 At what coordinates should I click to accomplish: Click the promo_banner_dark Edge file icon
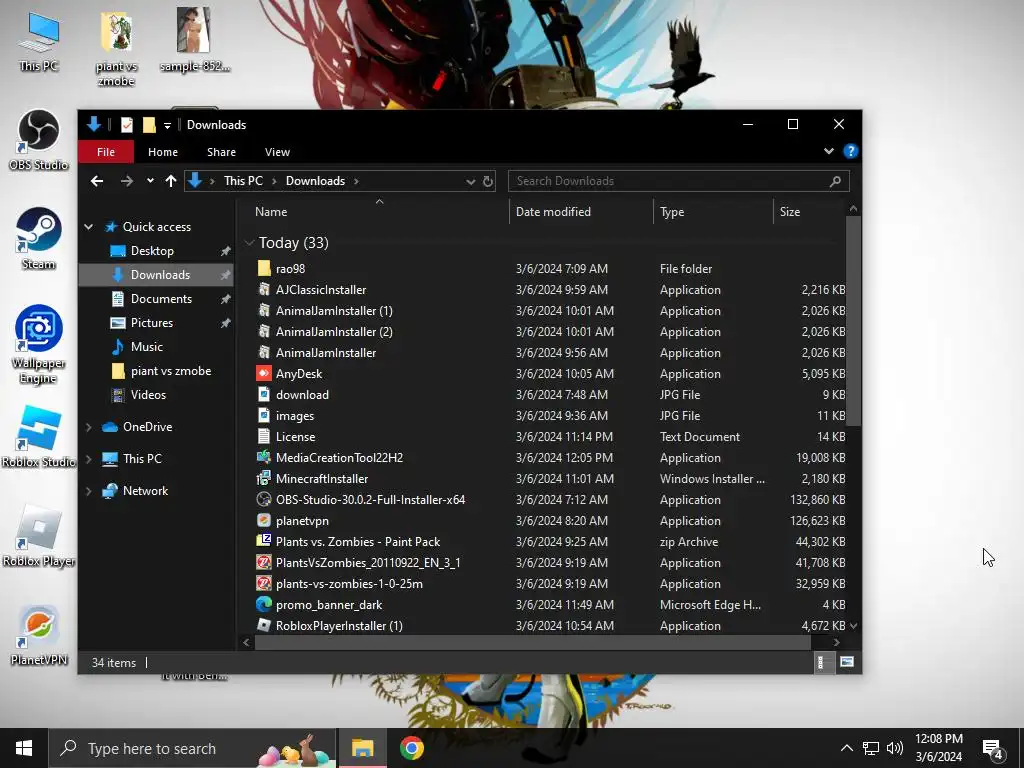(264, 605)
